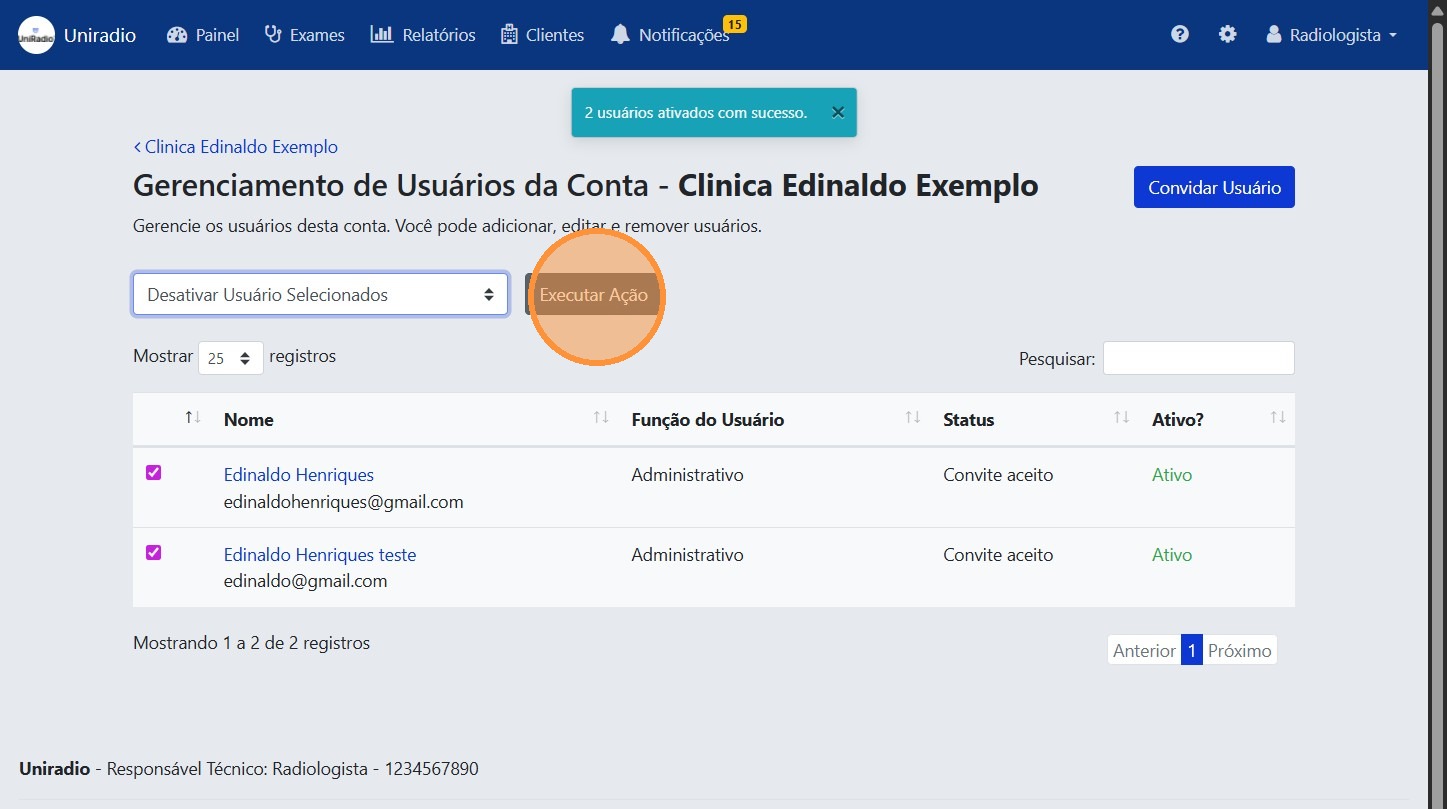1447x809 pixels.
Task: Click the Radiologista user profile icon
Action: pos(1273,34)
